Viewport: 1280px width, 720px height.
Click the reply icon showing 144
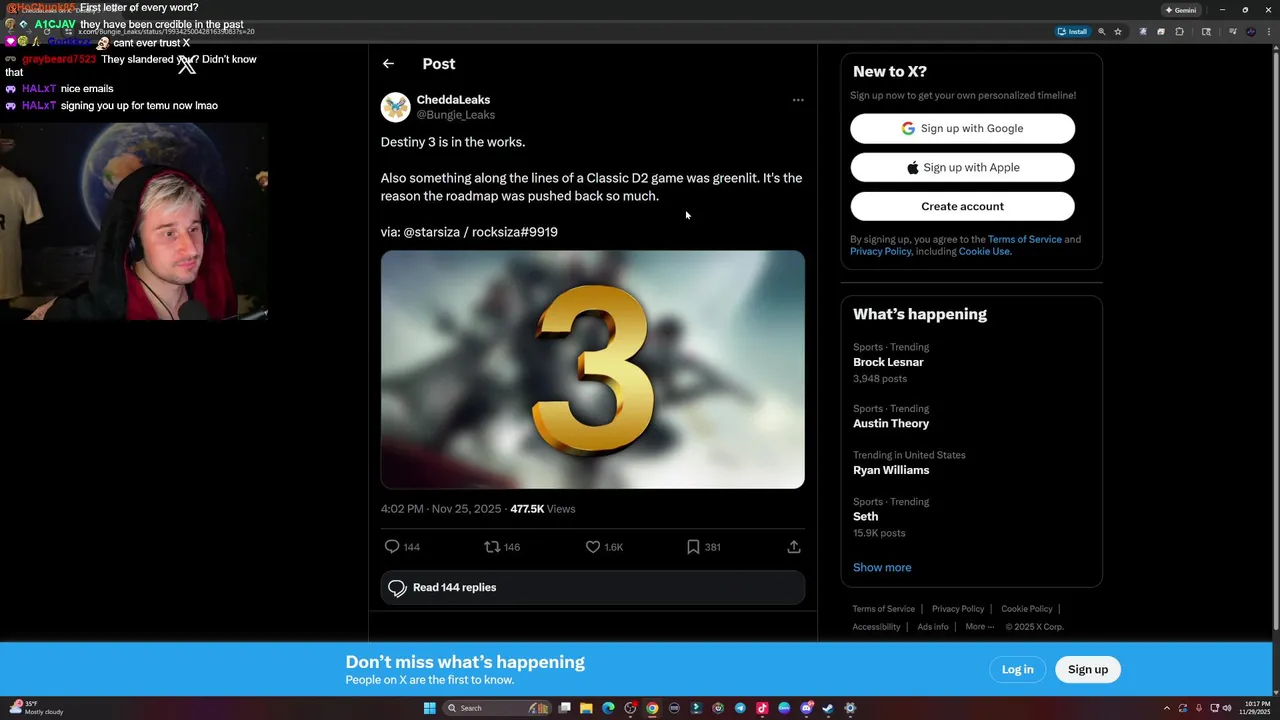click(392, 547)
